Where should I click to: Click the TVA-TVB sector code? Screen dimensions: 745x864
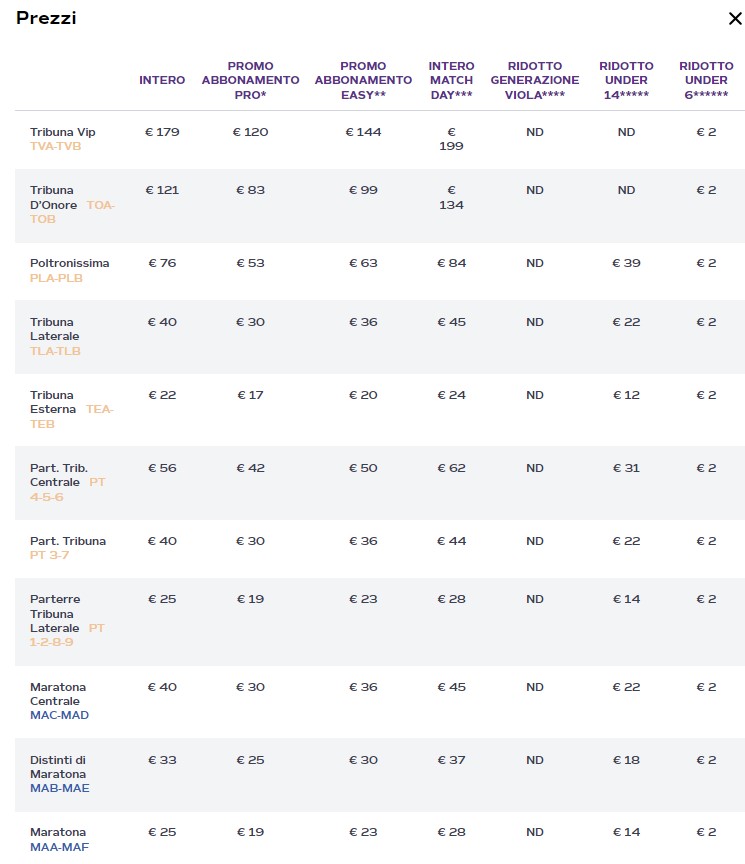(56, 146)
